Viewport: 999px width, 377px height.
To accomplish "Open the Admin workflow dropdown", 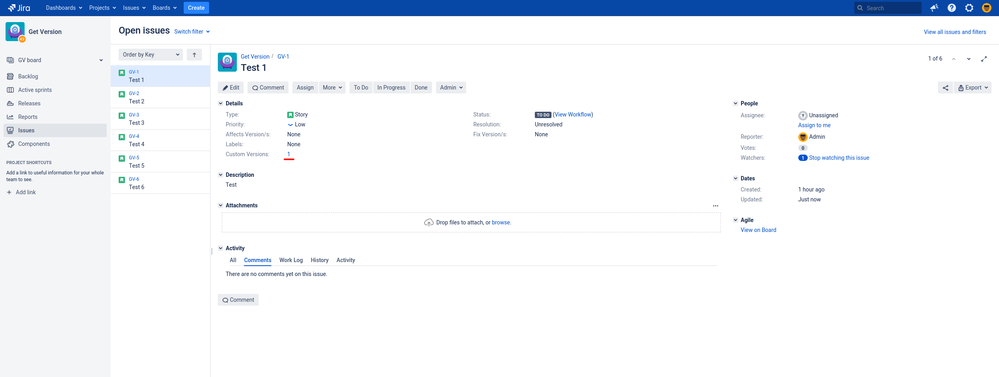I will coord(450,88).
